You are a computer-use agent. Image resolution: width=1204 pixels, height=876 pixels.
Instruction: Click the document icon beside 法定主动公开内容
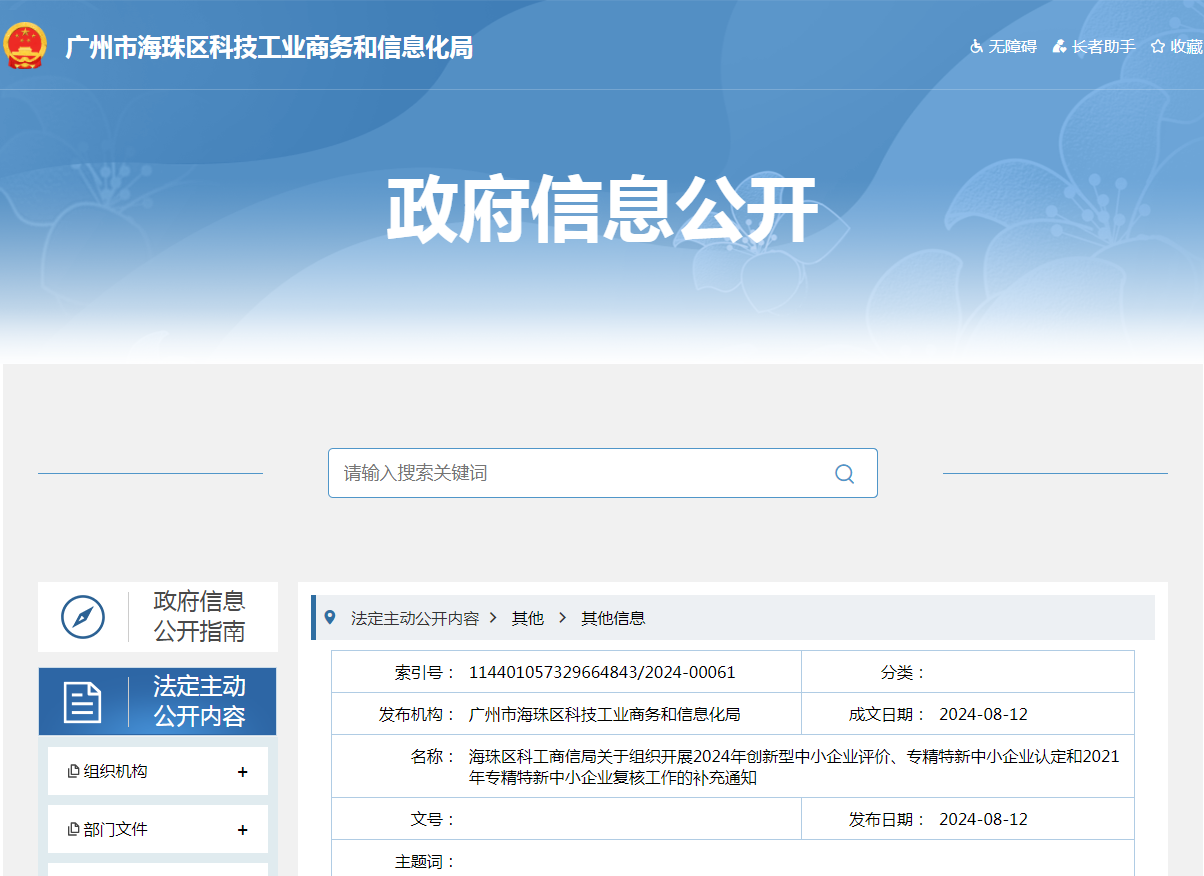(83, 702)
